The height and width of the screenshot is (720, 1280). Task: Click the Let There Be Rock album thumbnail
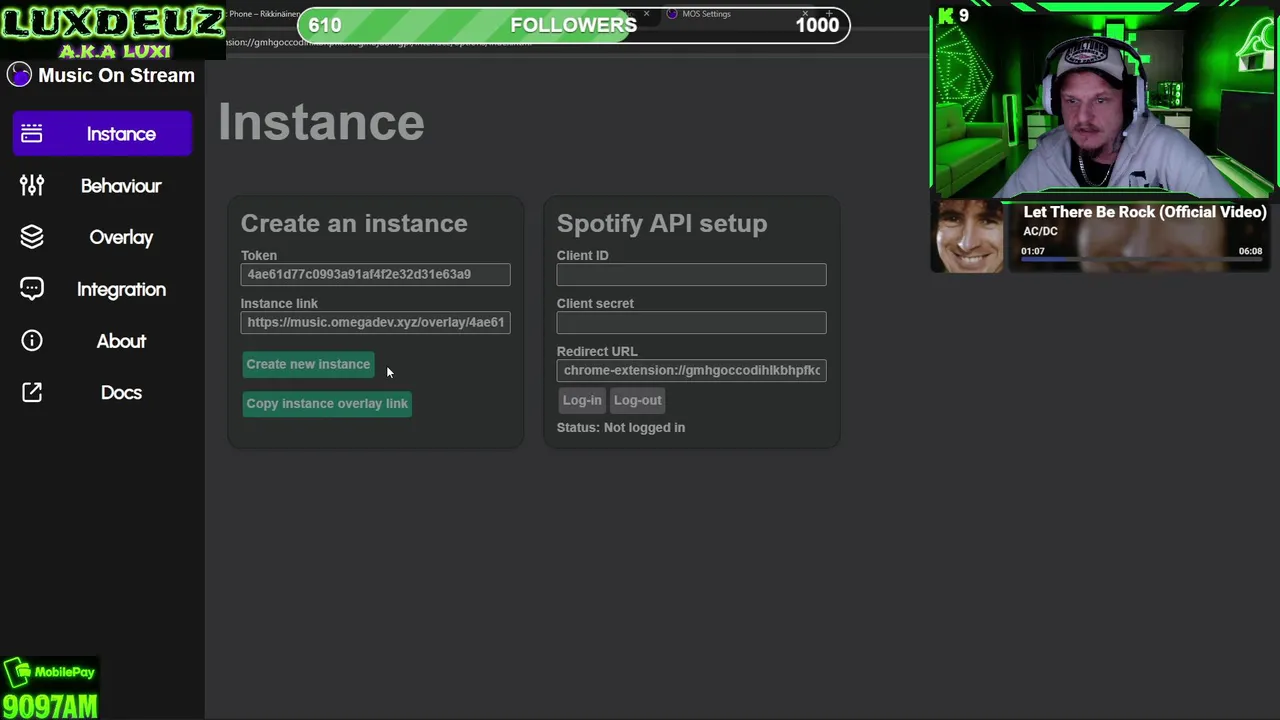pyautogui.click(x=967, y=236)
